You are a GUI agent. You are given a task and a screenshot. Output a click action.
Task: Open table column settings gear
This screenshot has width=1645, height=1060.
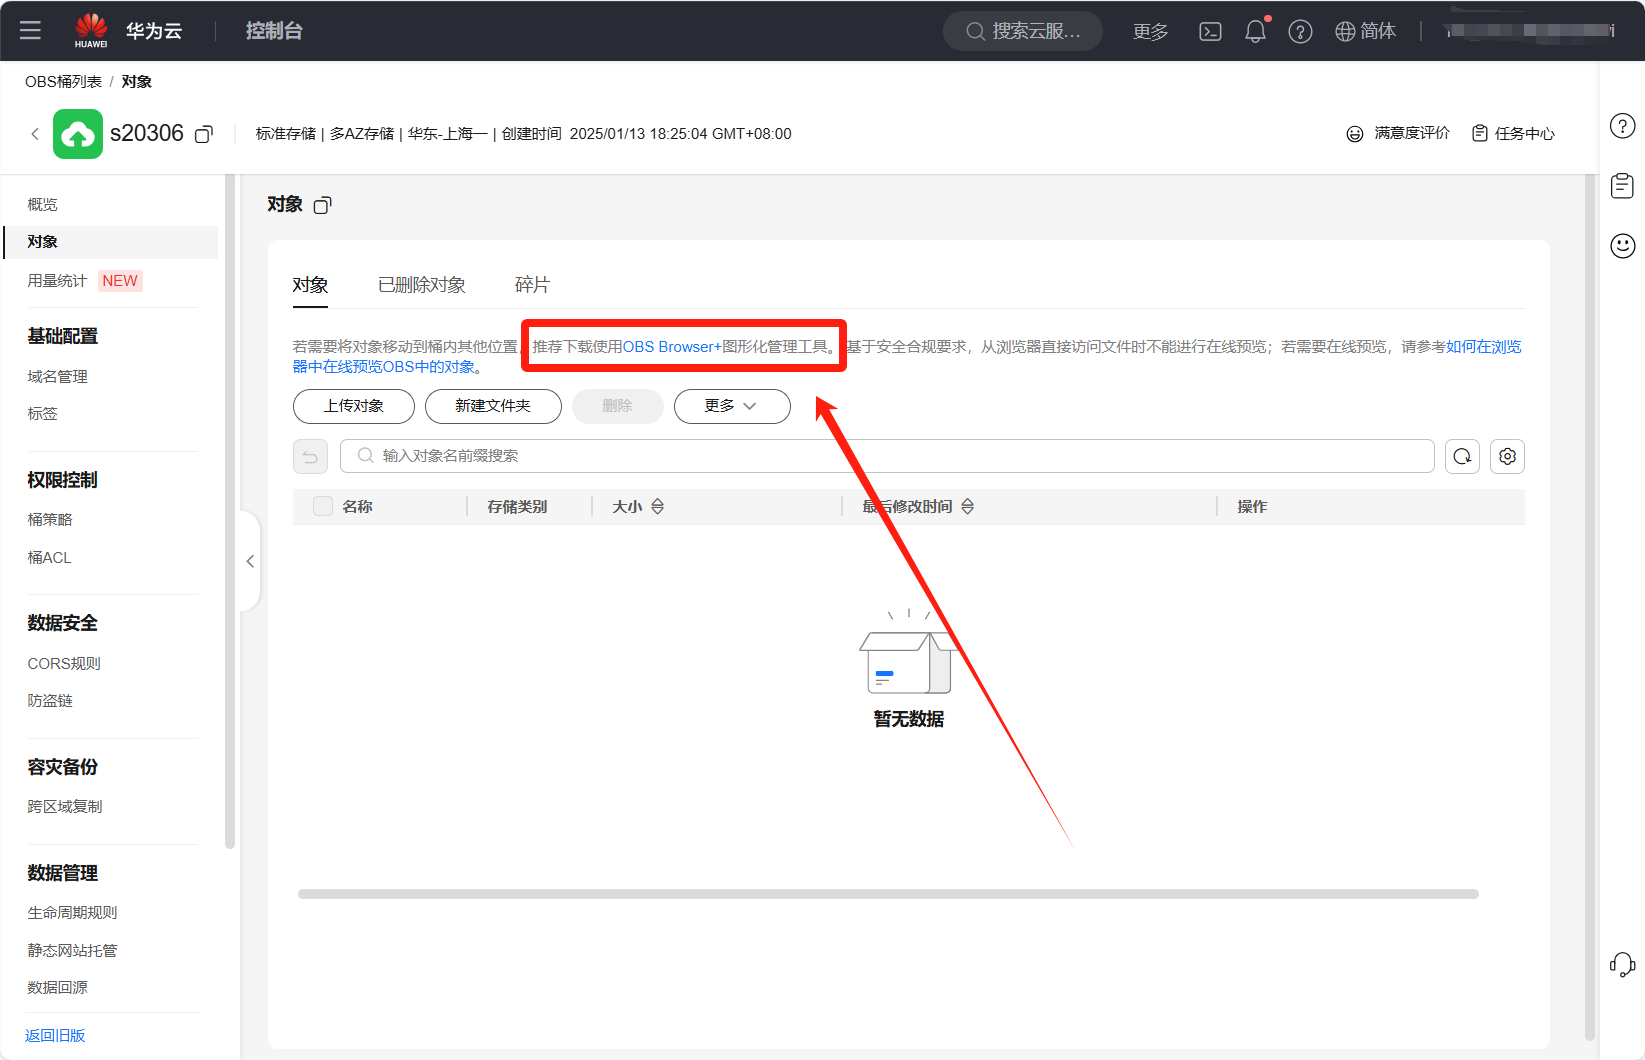point(1507,456)
